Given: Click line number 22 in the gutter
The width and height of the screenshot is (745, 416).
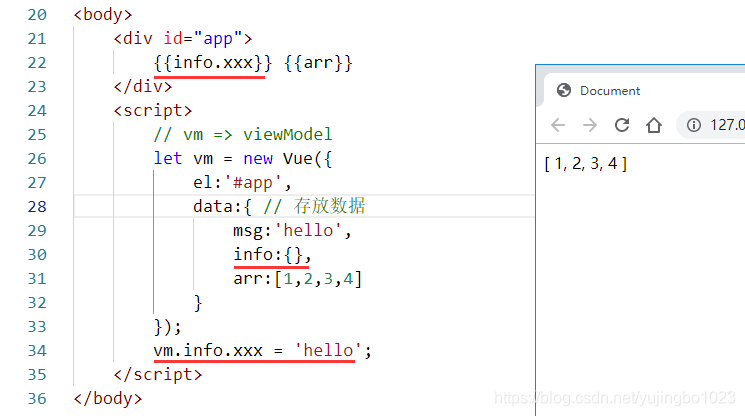Looking at the screenshot, I should 37,63.
